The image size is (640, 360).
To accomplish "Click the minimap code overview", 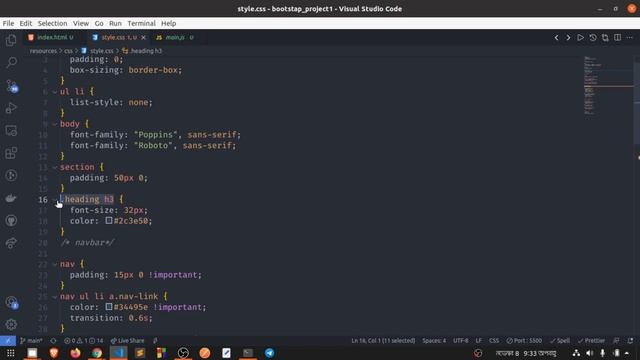I will point(608,86).
